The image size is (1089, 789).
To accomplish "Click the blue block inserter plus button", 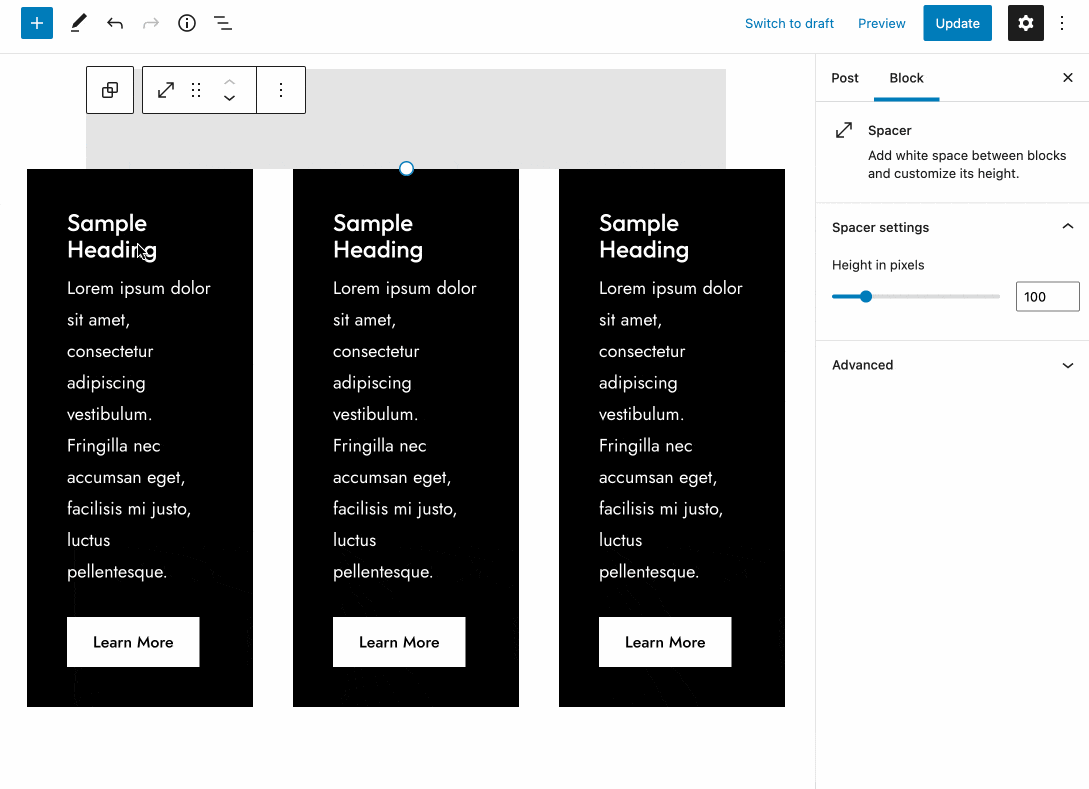I will pos(37,23).
